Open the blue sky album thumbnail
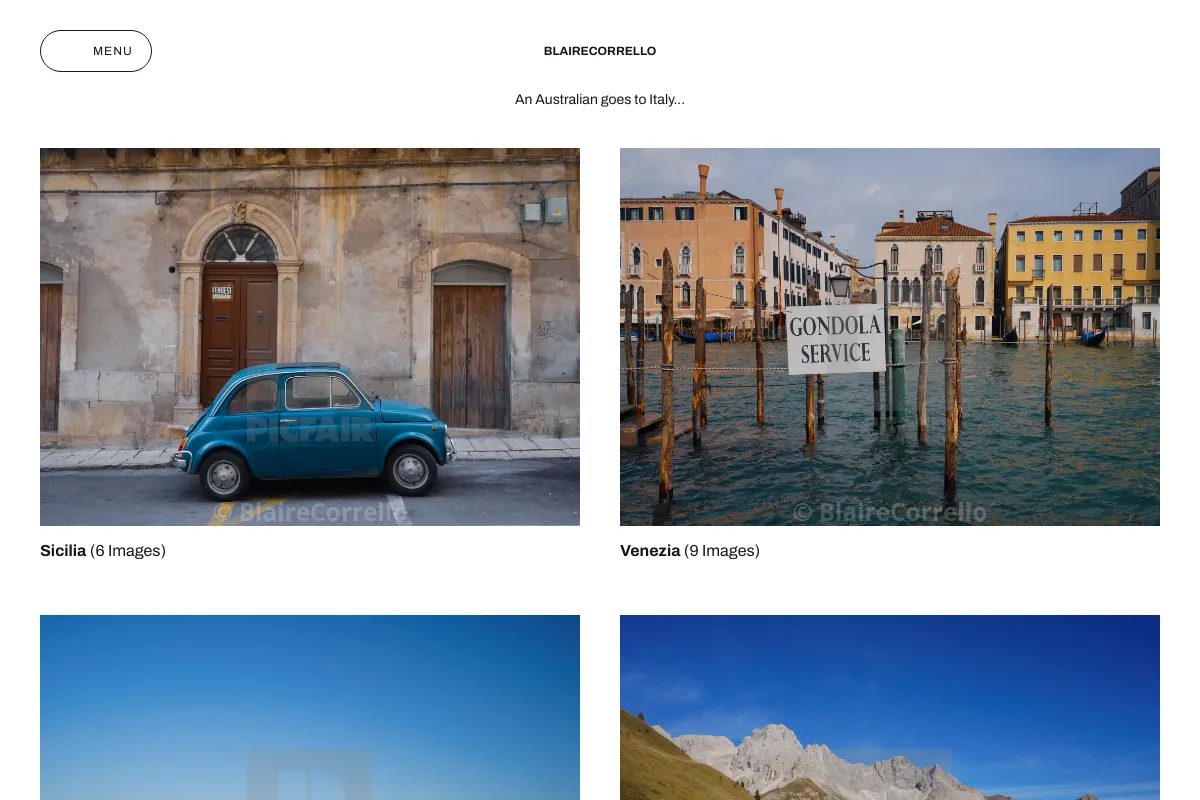Image resolution: width=1200 pixels, height=800 pixels. [310, 707]
